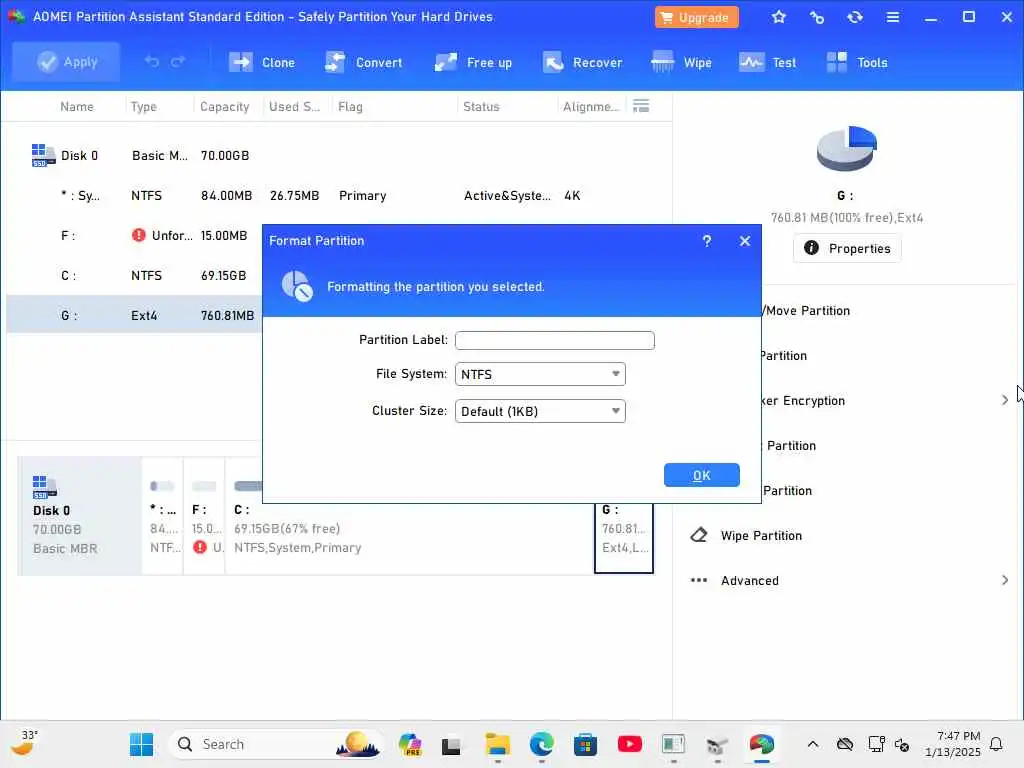Screen dimensions: 1024x768
Task: Open Copilot preview from taskbar
Action: tap(410, 744)
